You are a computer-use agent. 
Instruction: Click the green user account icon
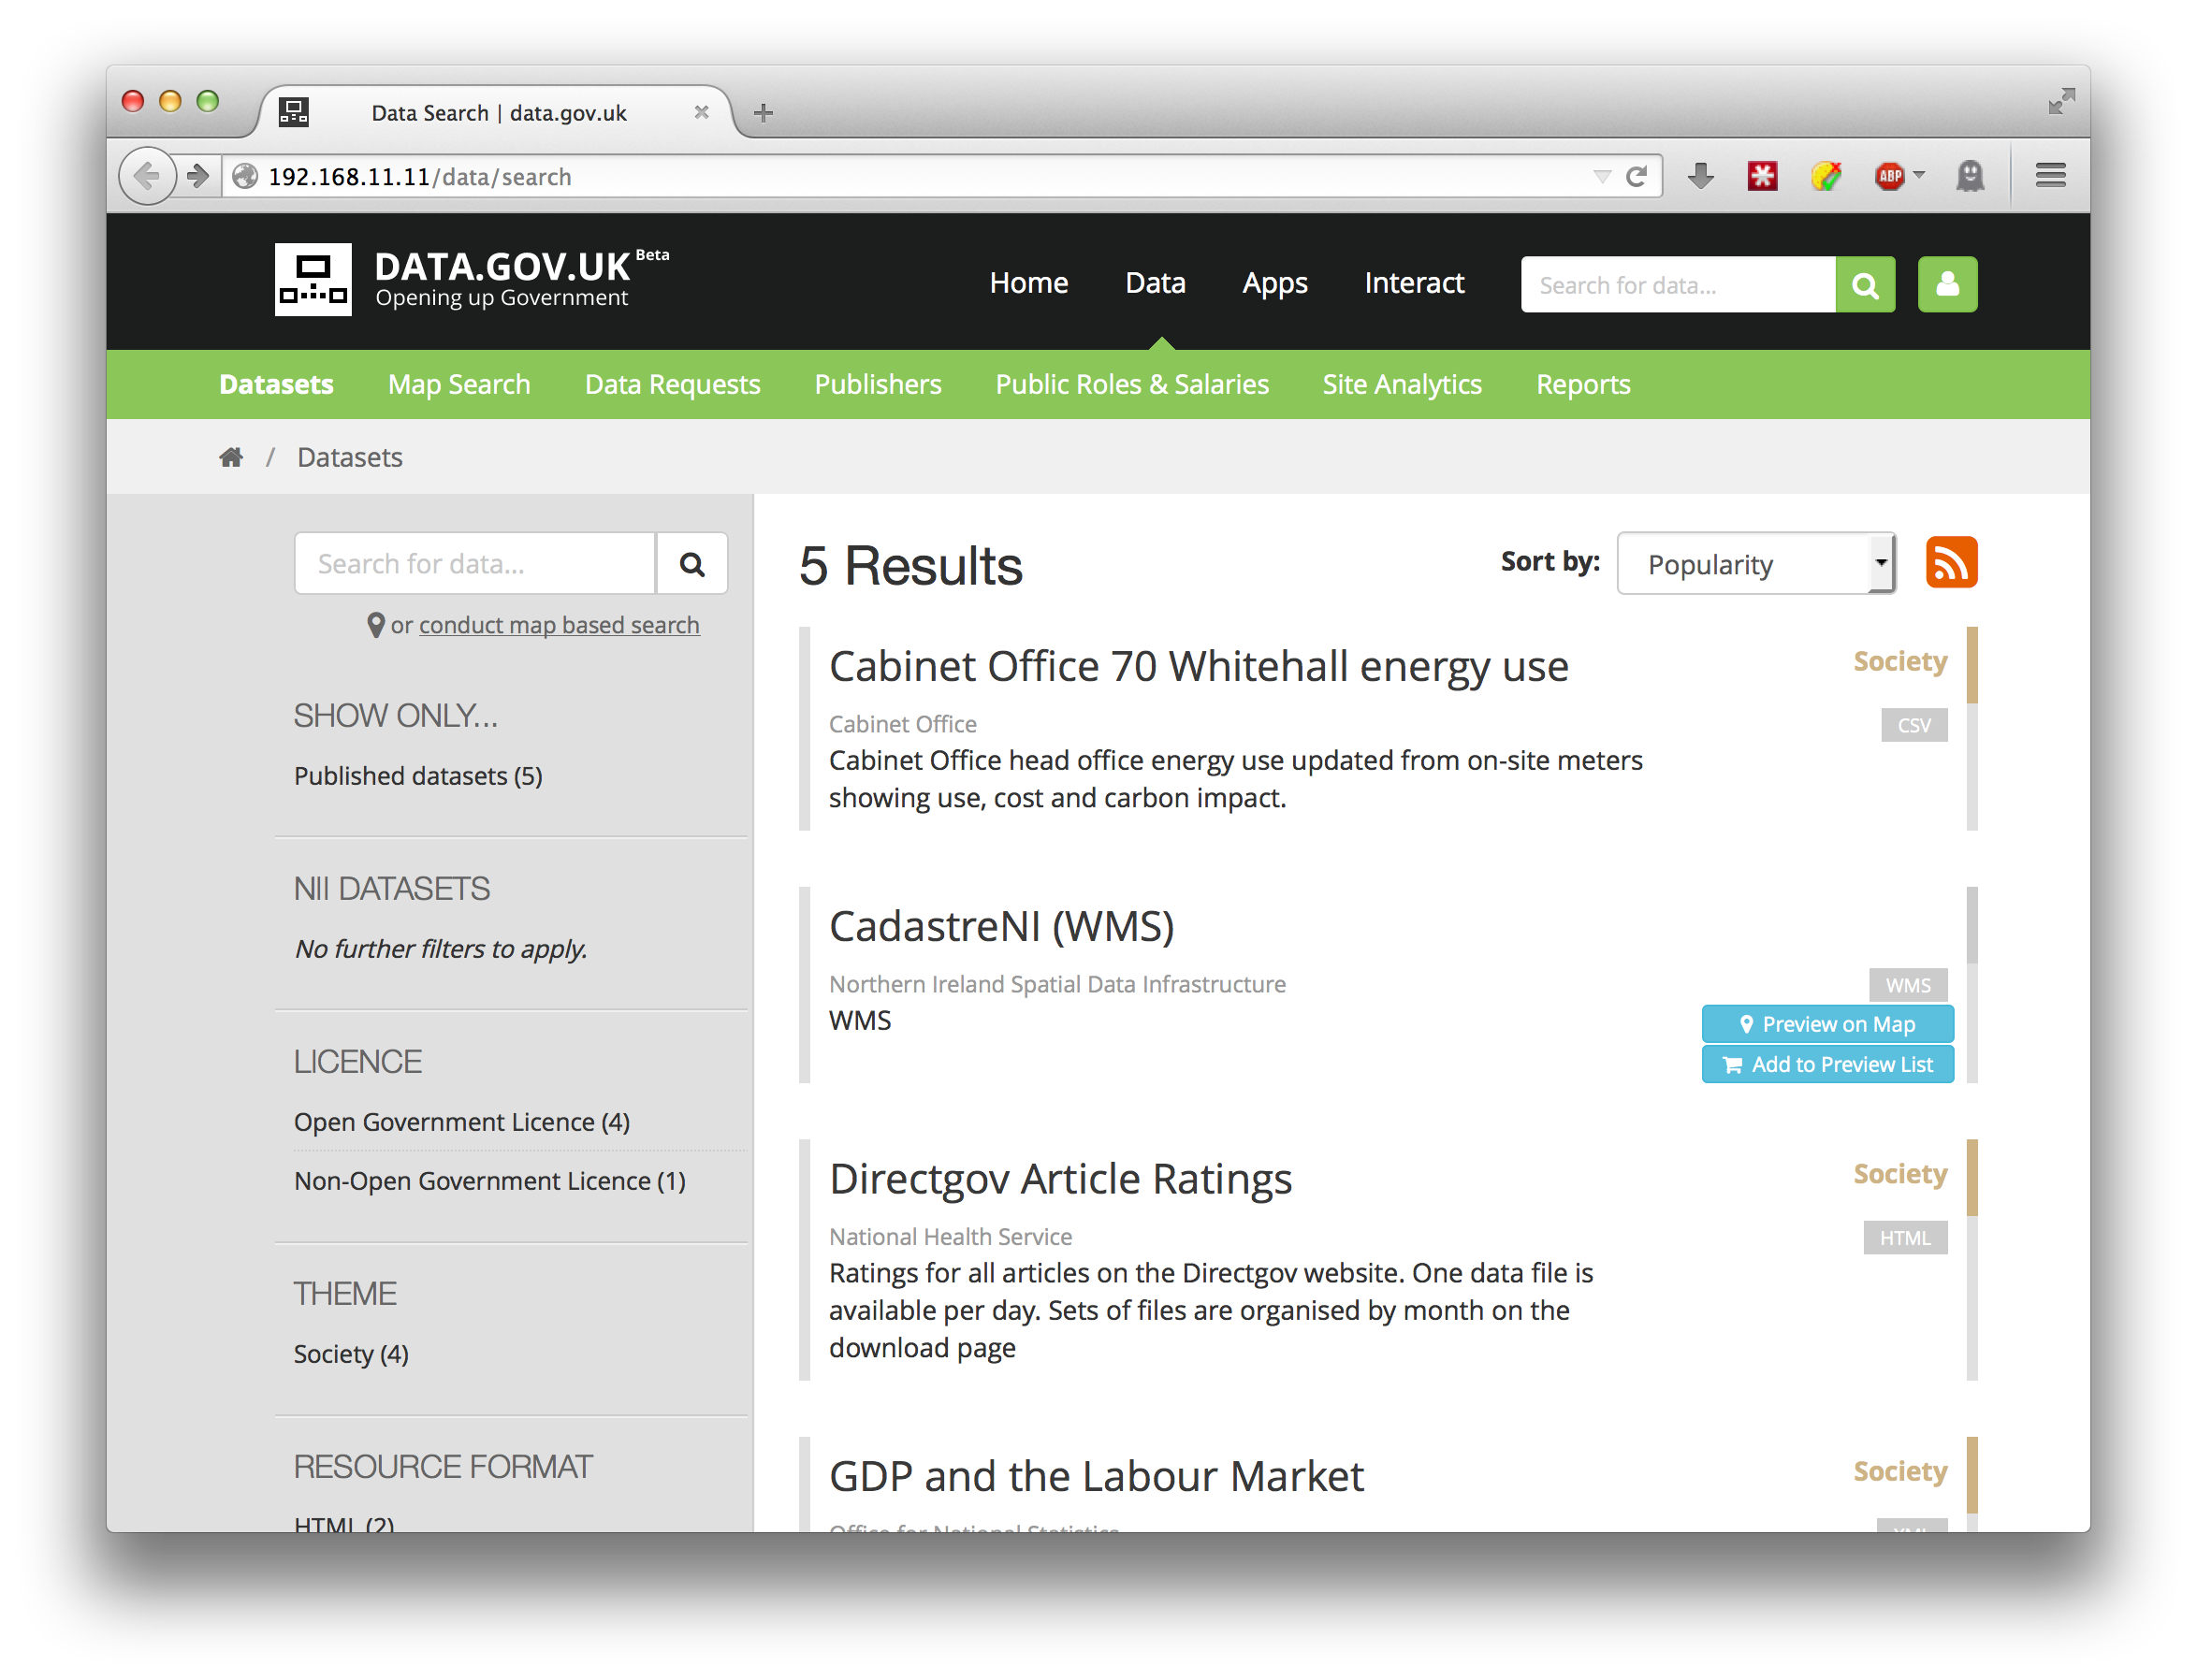[1946, 285]
